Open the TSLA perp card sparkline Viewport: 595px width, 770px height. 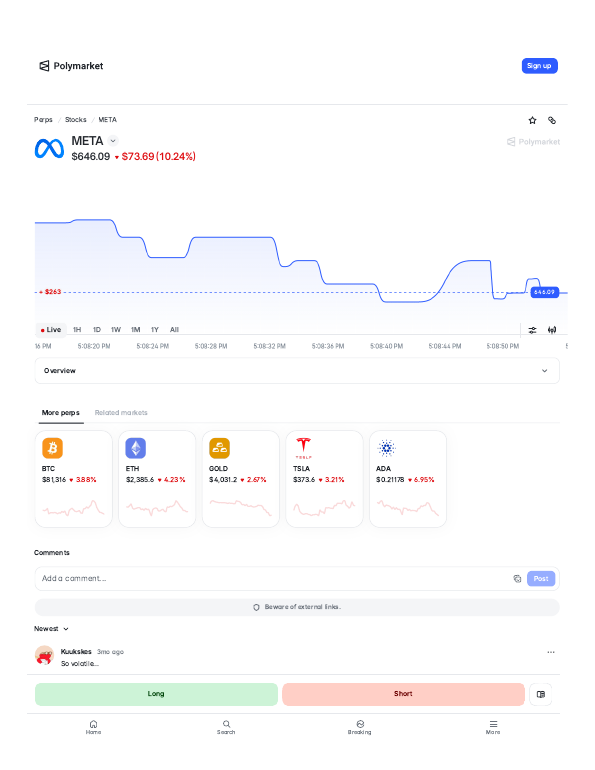(x=324, y=508)
